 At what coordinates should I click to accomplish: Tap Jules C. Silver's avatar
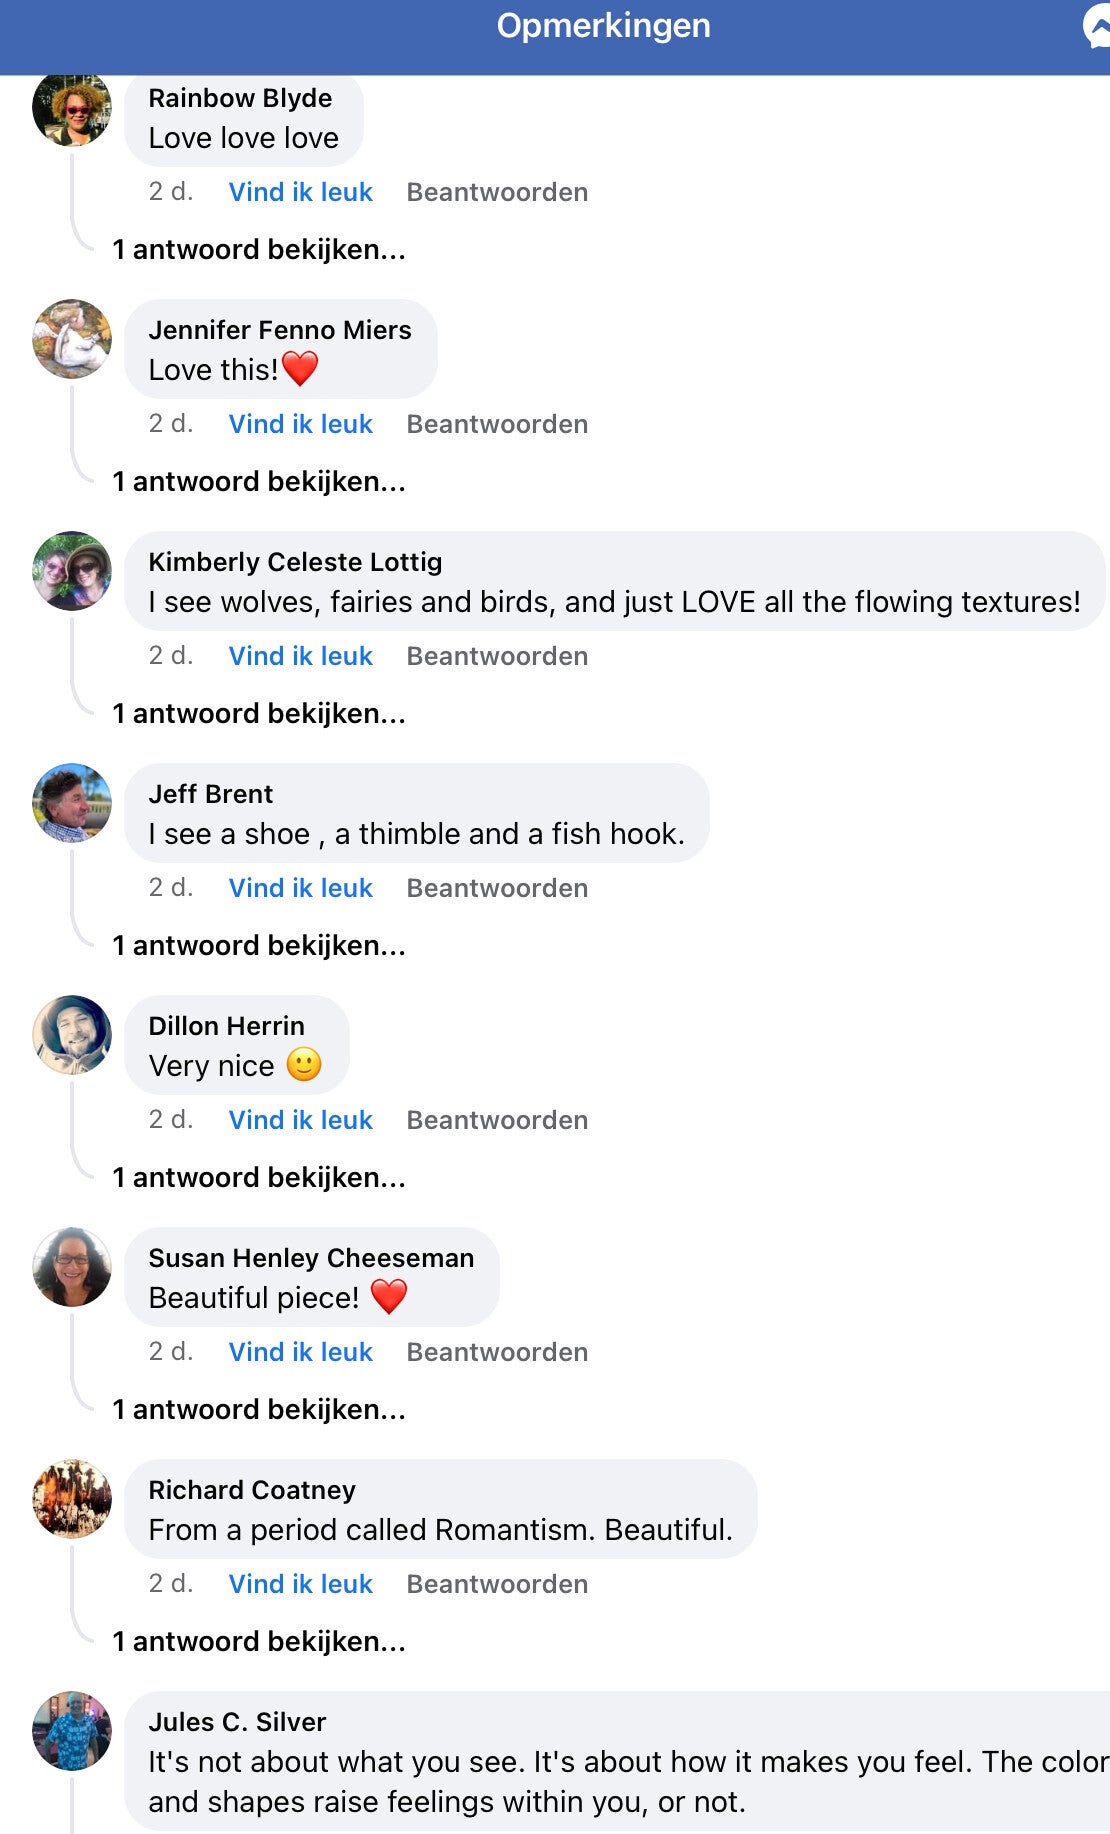pos(72,1731)
